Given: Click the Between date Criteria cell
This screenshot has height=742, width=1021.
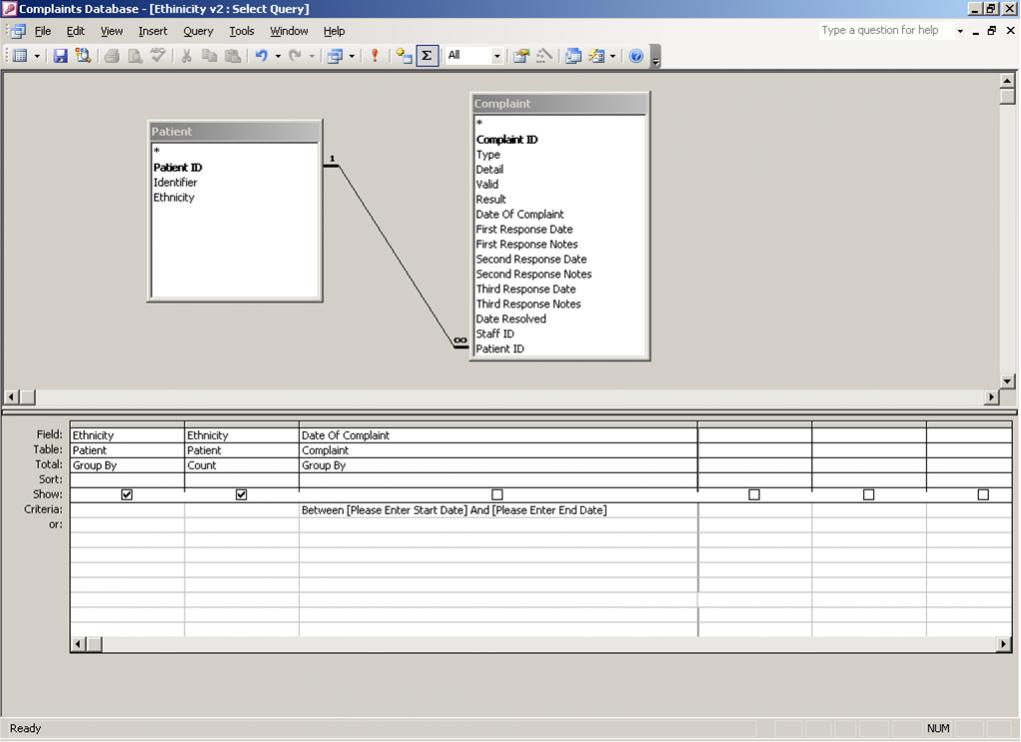Looking at the screenshot, I should (498, 510).
